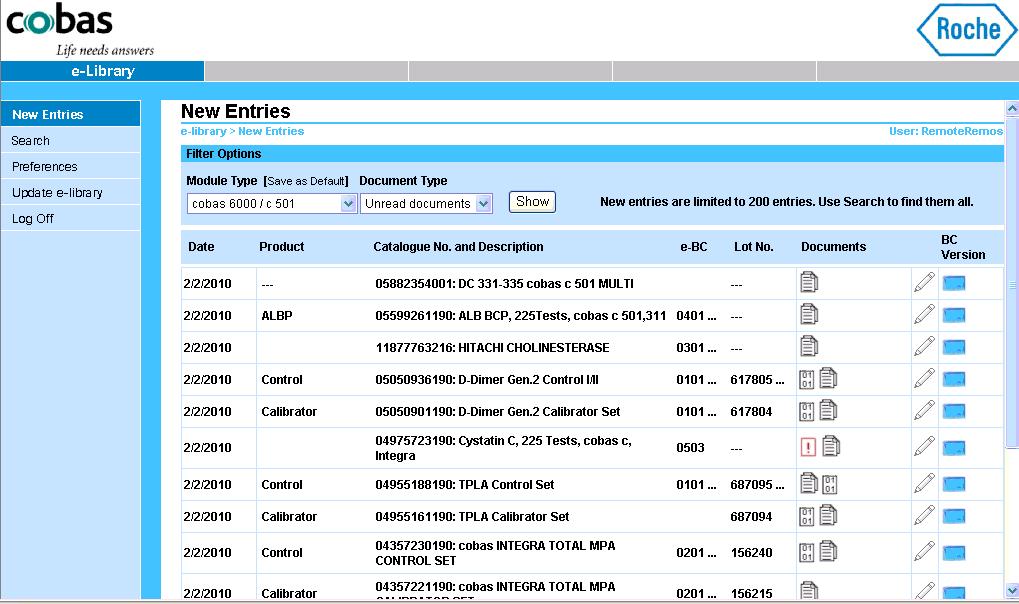Click Date column header

click(201, 247)
